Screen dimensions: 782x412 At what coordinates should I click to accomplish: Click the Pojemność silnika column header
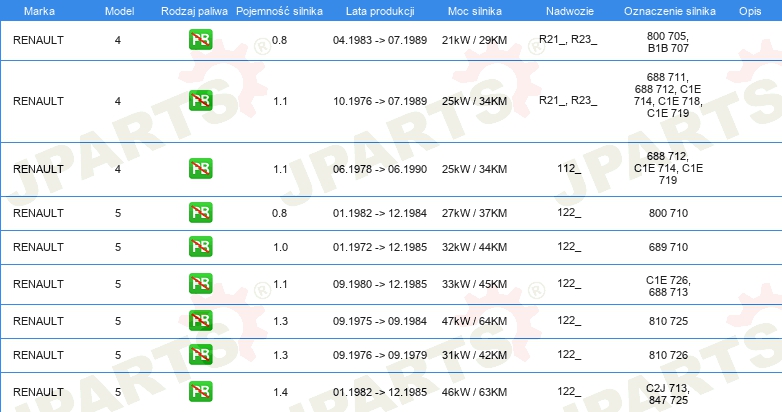coord(279,11)
